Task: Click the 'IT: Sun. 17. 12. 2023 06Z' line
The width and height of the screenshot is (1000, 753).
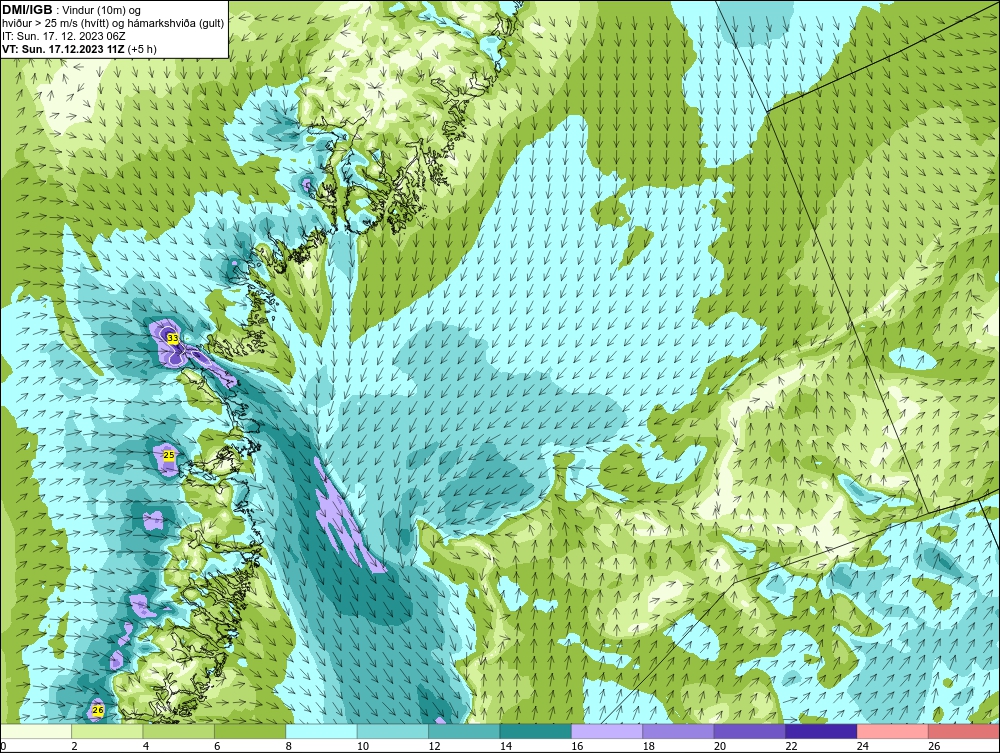Action: pyautogui.click(x=64, y=36)
